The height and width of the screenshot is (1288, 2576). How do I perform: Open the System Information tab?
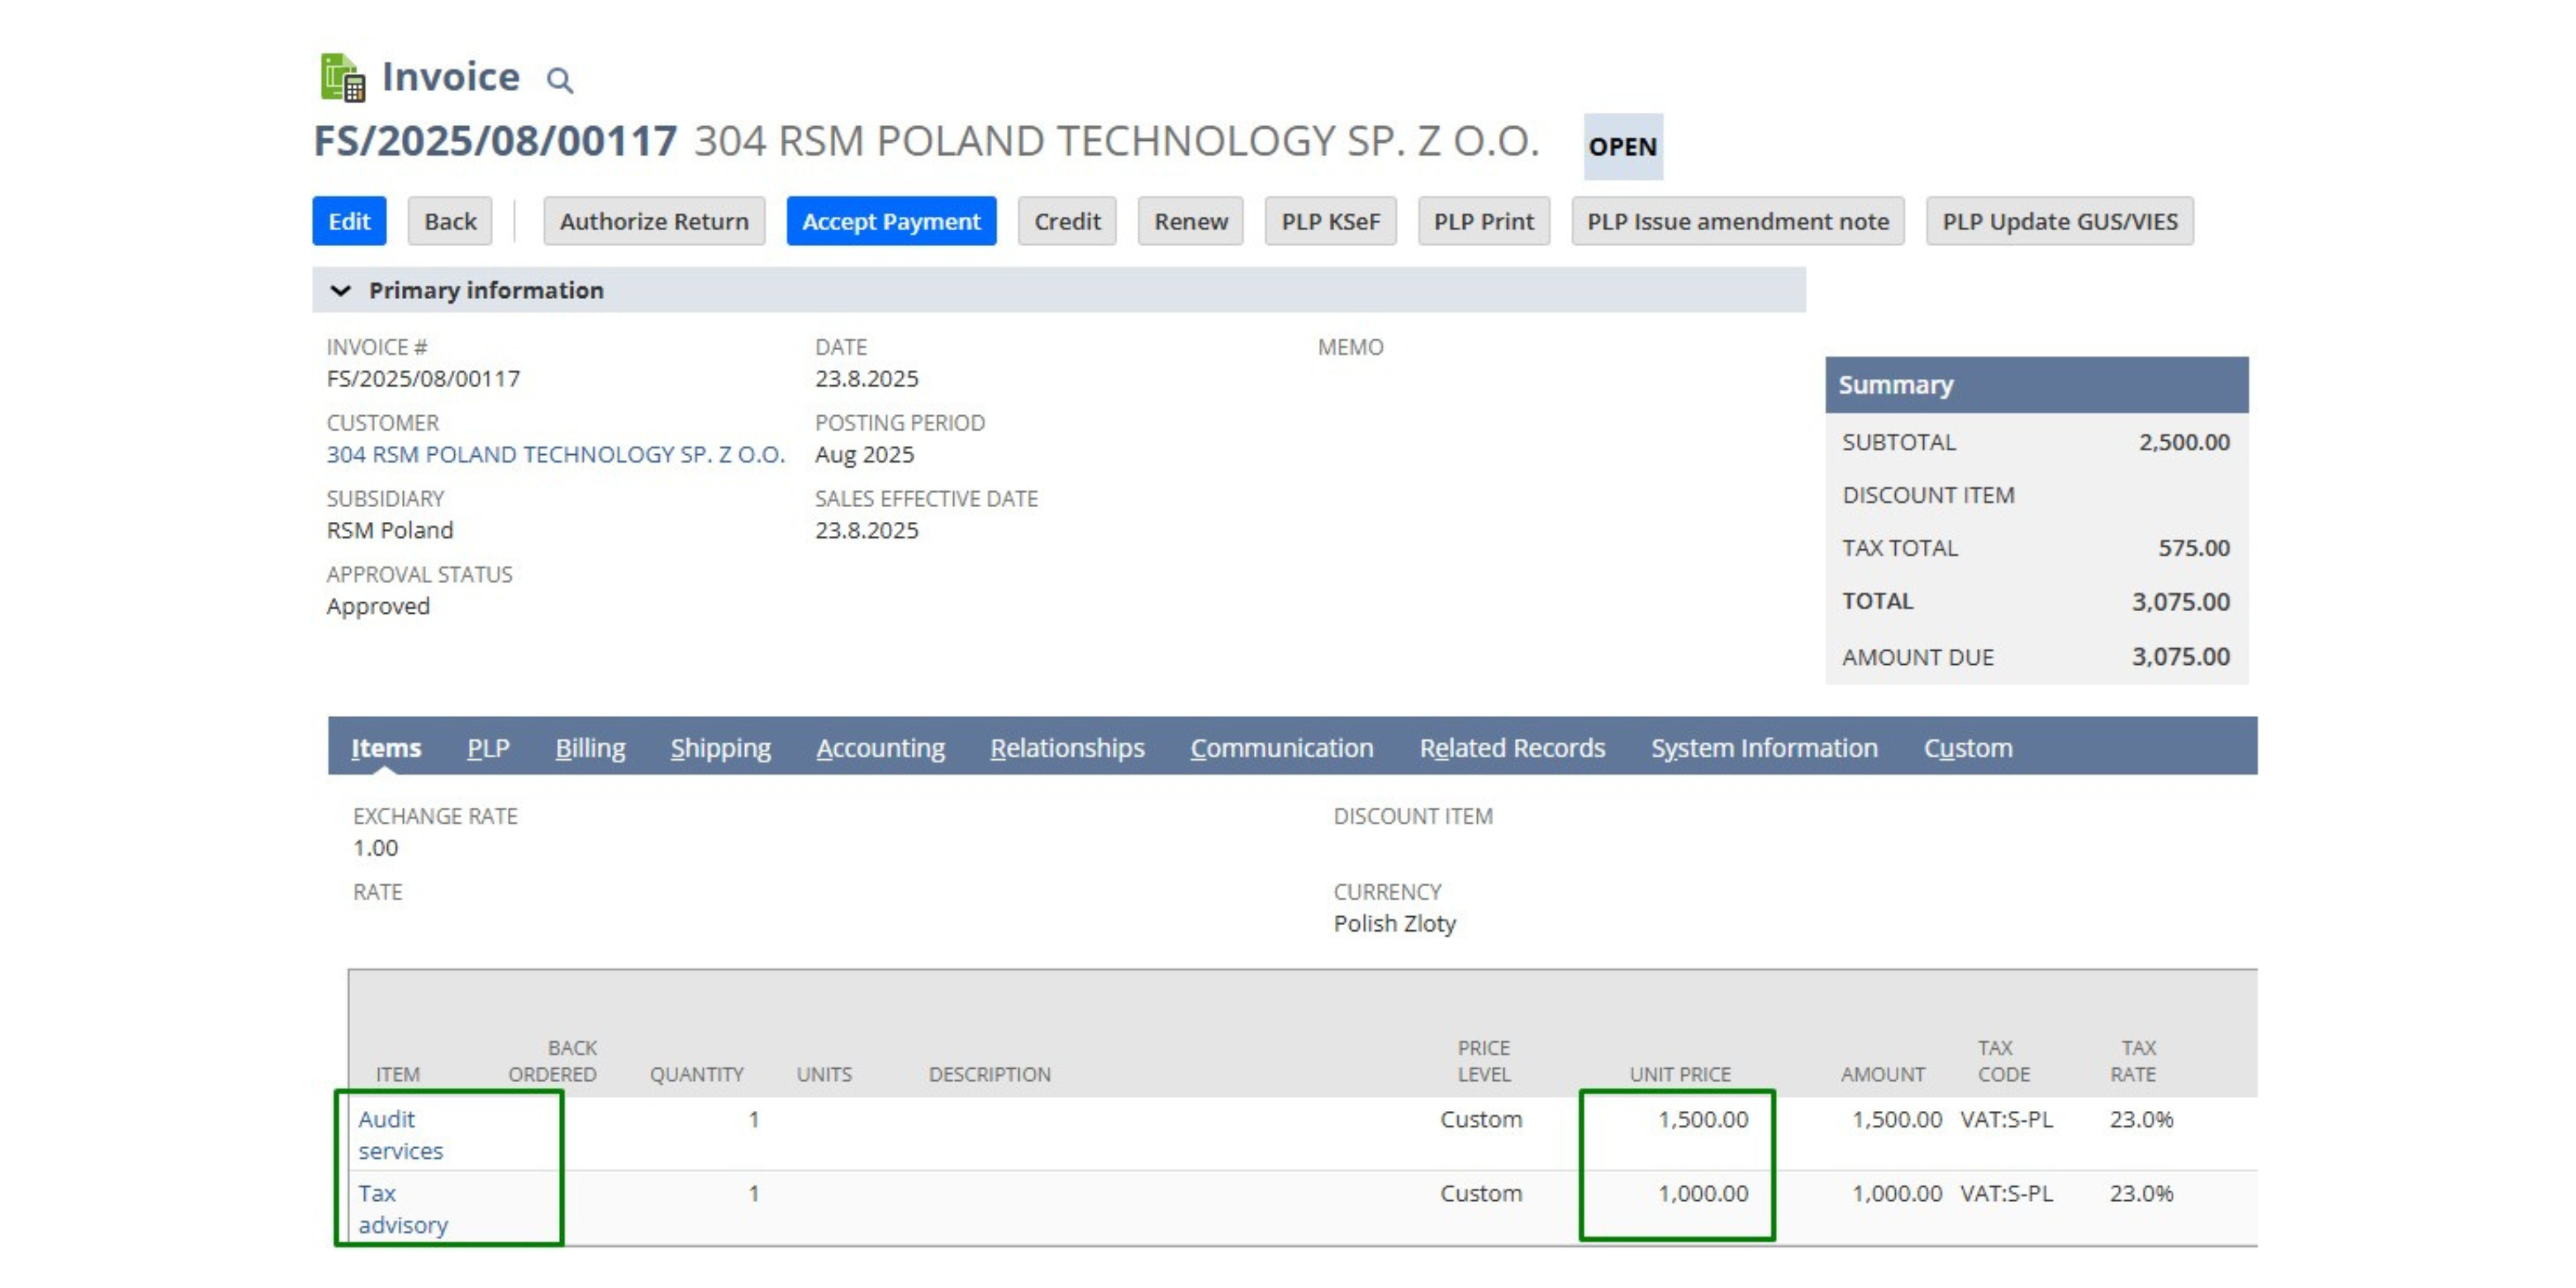click(1764, 748)
